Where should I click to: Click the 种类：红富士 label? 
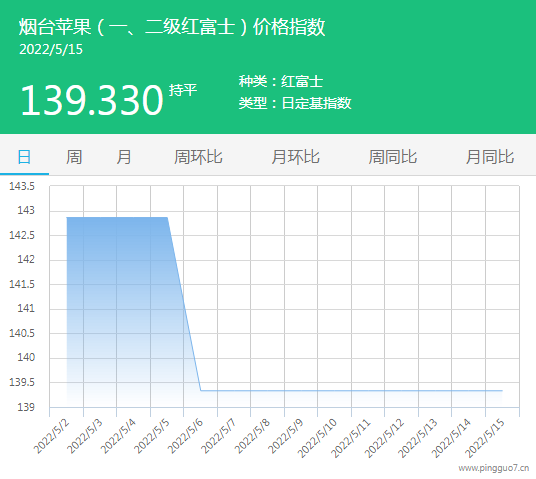coord(281,82)
